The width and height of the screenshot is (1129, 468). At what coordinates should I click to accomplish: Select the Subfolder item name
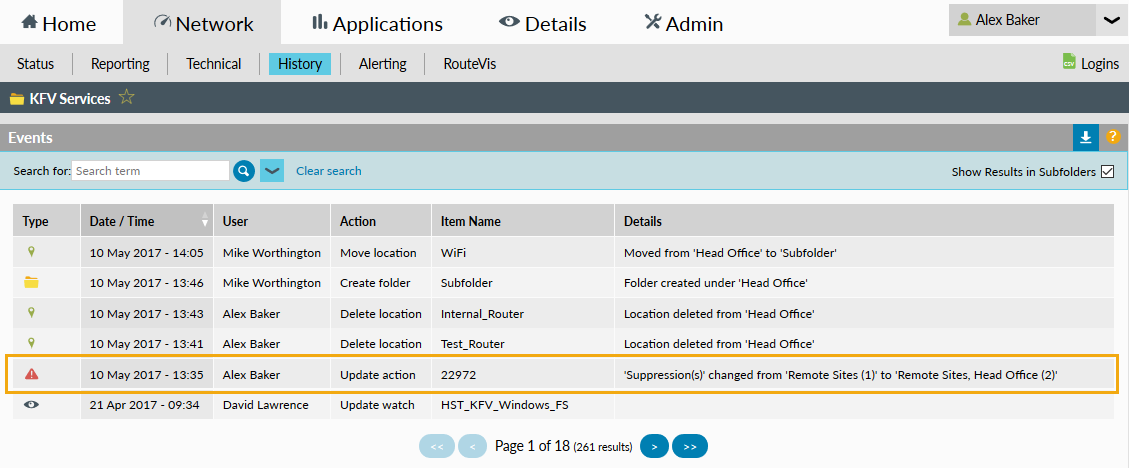tap(467, 283)
